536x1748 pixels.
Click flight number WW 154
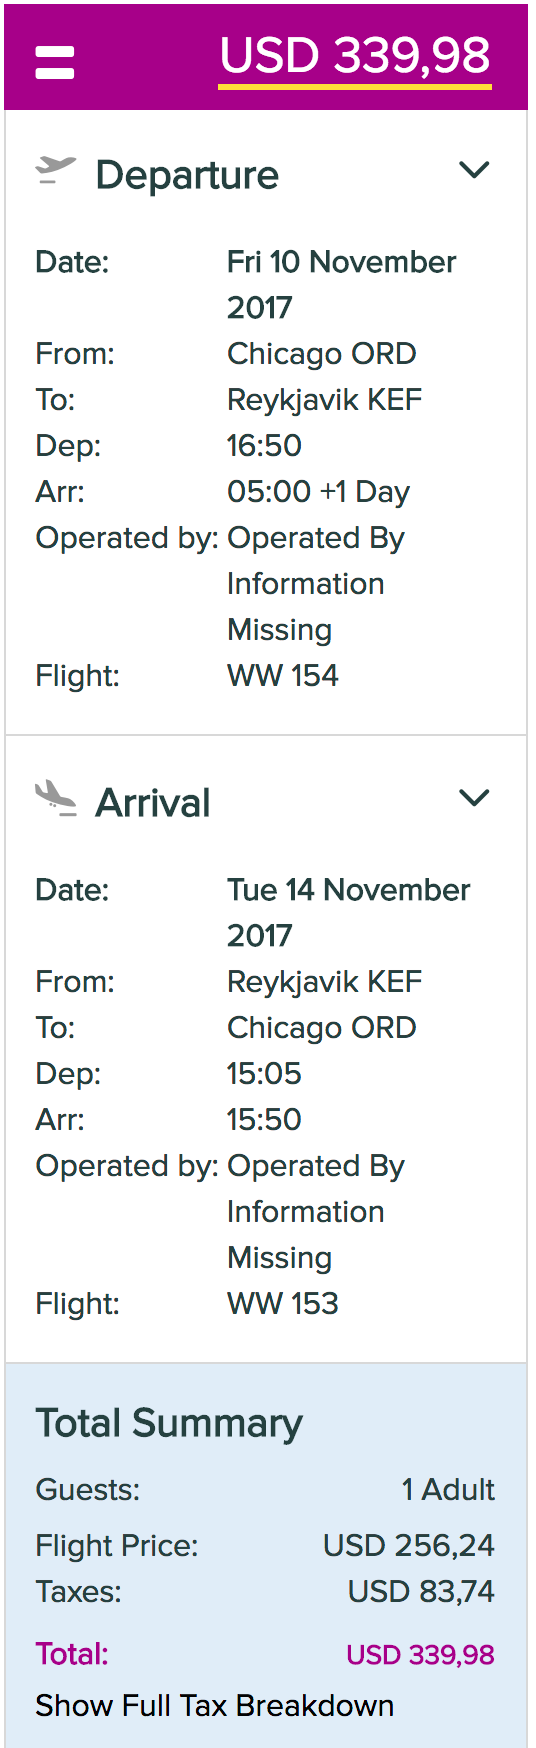[283, 675]
